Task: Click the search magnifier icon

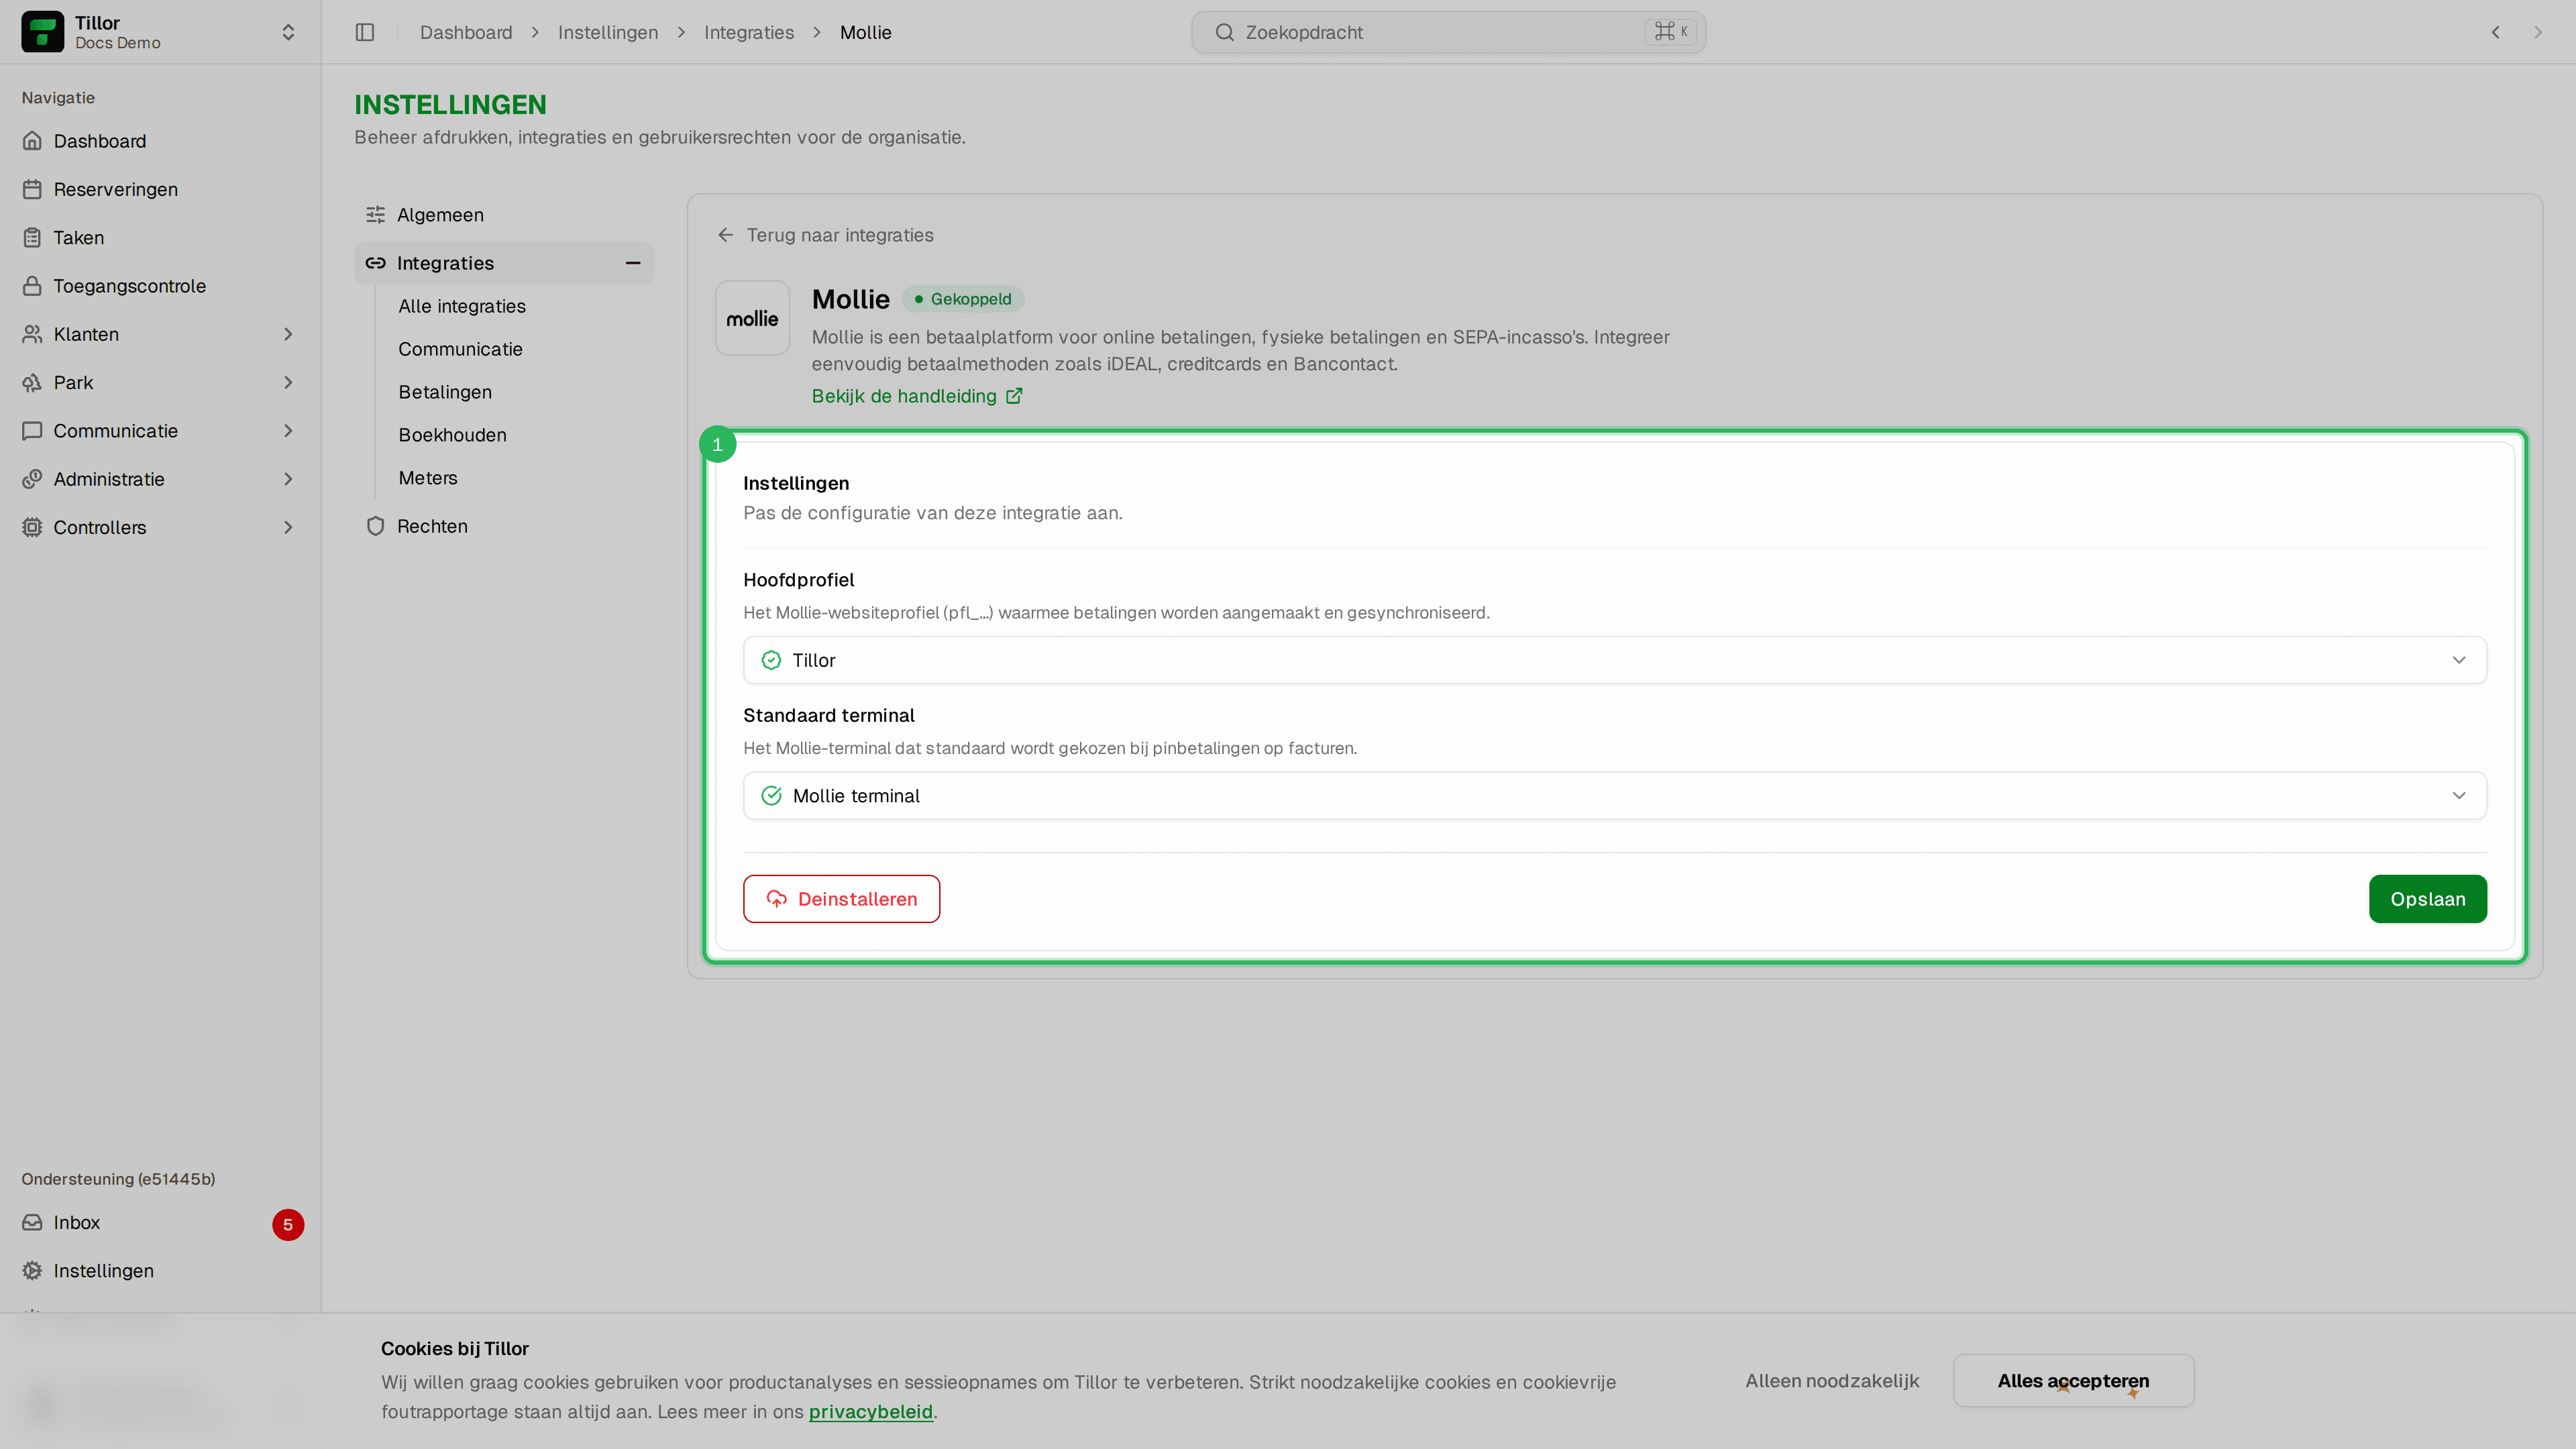Action: click(1224, 32)
